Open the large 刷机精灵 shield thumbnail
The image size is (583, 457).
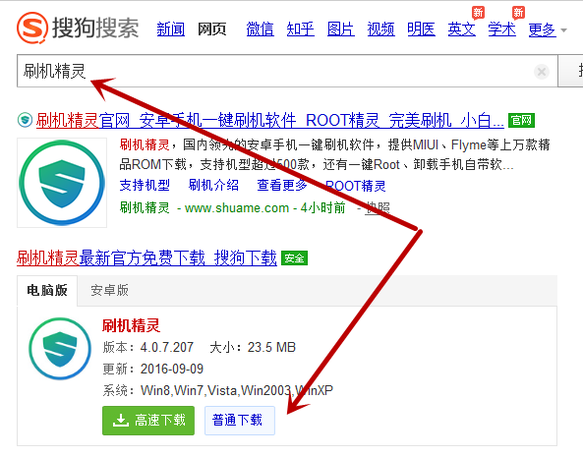coord(62,183)
